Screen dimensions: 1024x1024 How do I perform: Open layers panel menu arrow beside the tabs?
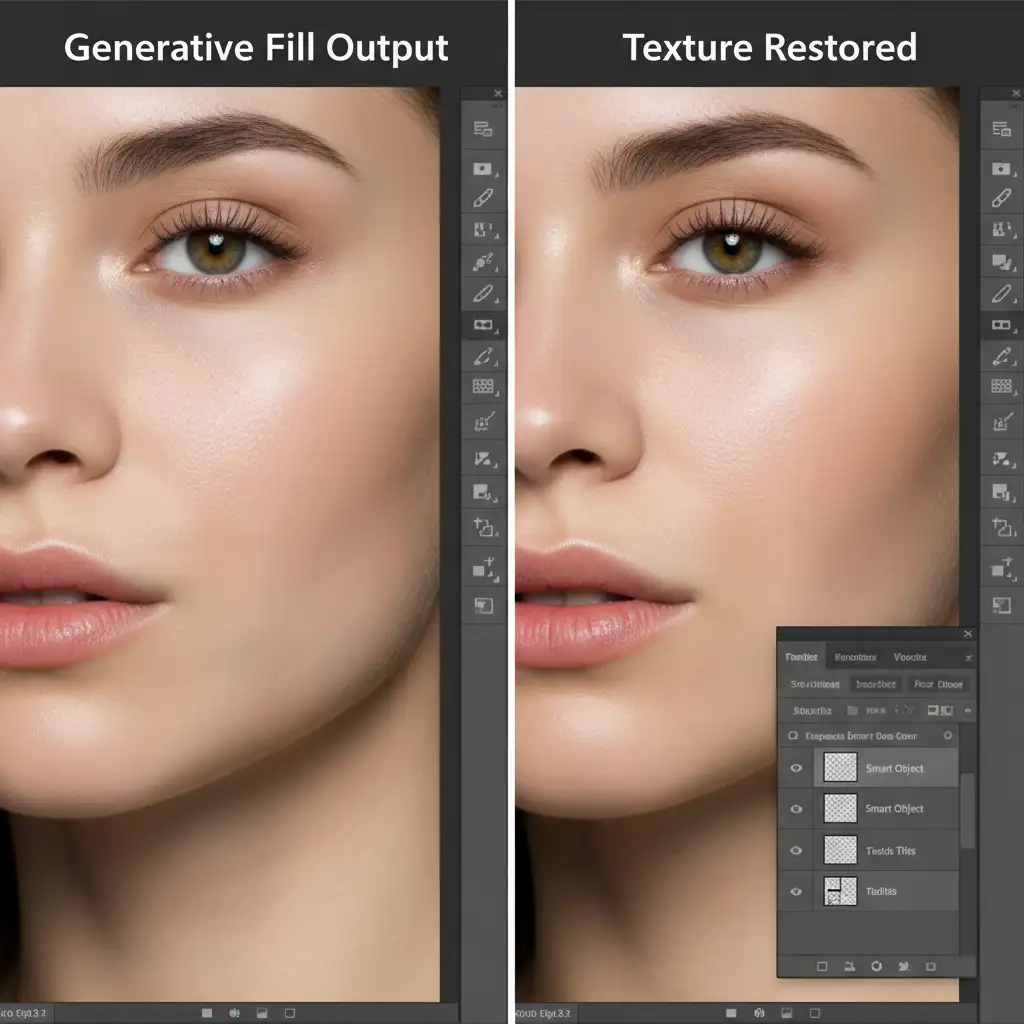[967, 658]
